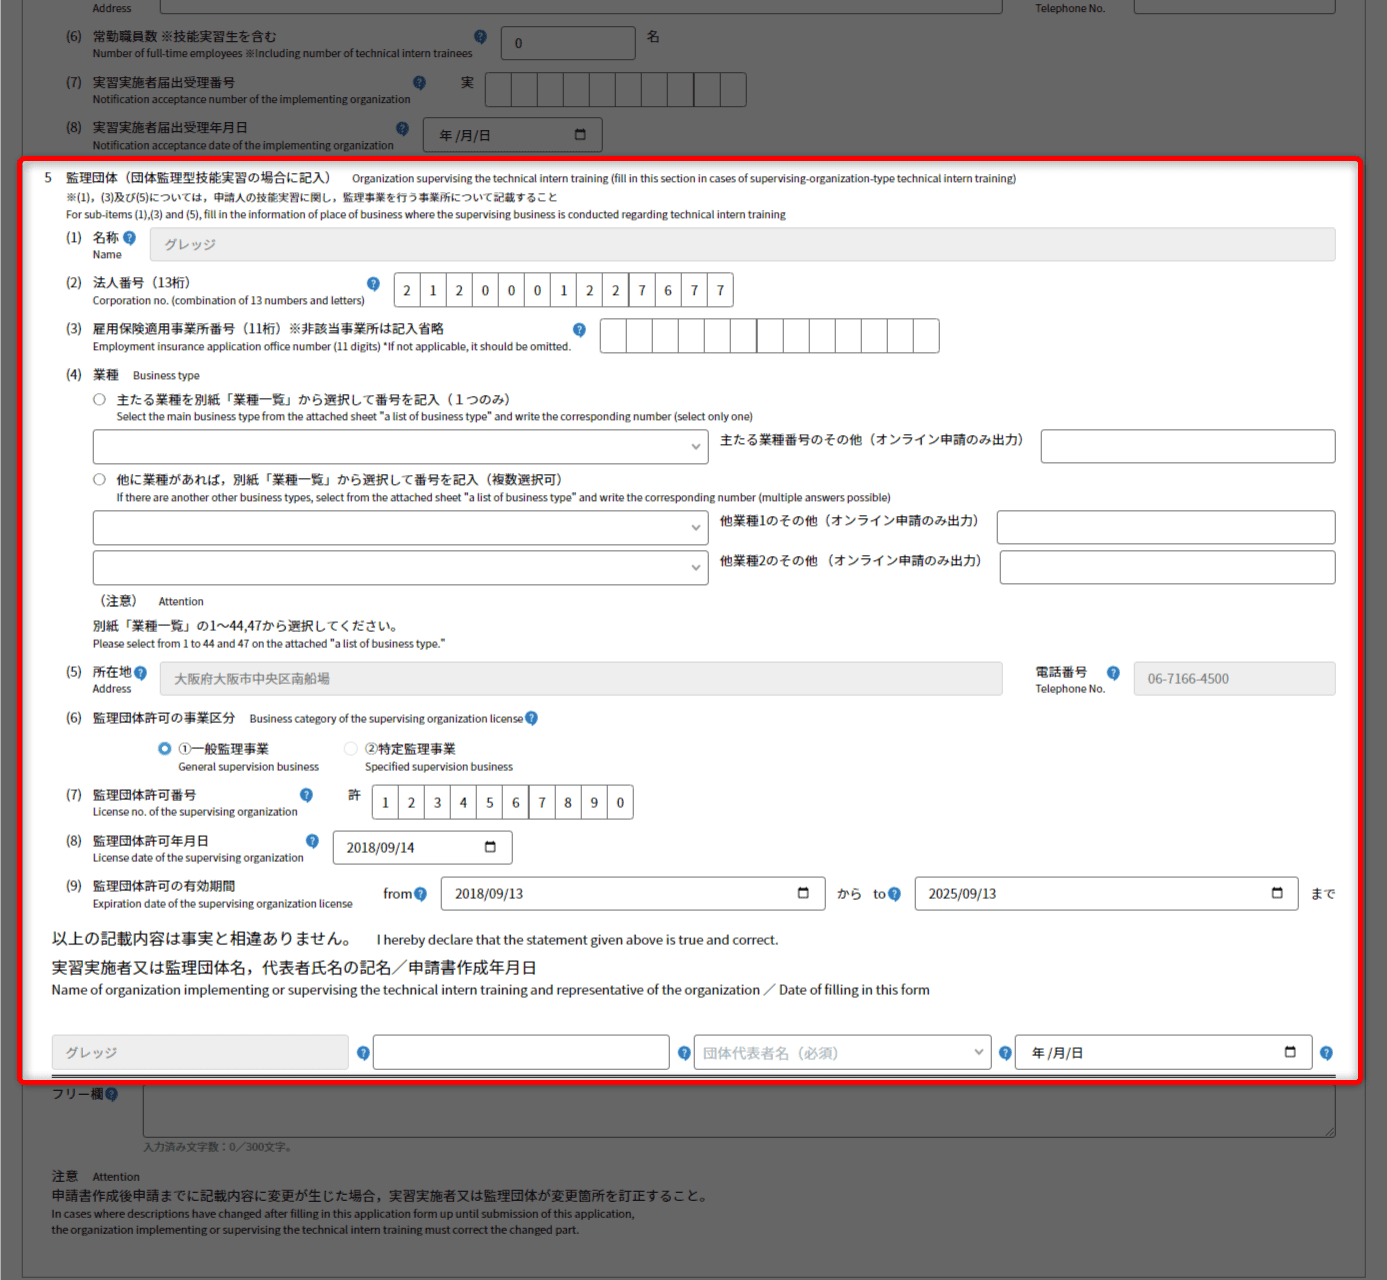Image resolution: width=1387 pixels, height=1280 pixels.
Task: Expand the main business type dropdown
Action: 400,447
